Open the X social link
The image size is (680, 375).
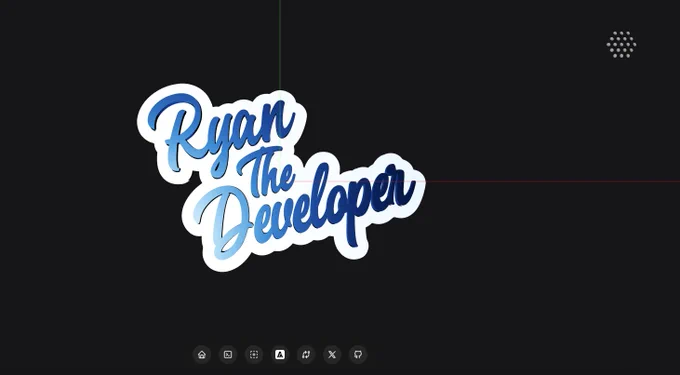[x=332, y=355]
